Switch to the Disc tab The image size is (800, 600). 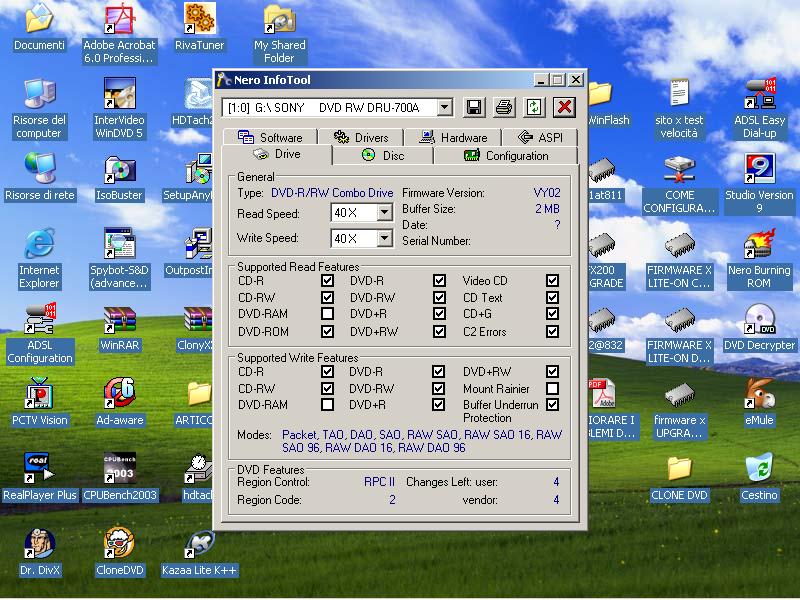383,156
